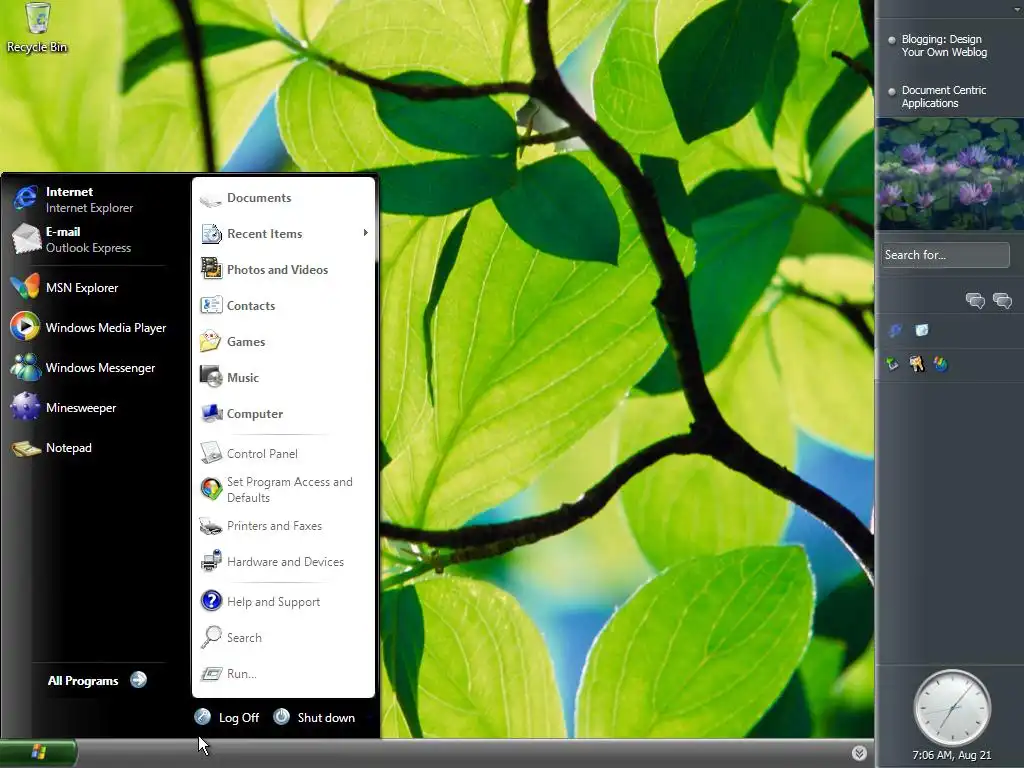Open the sidebar options dropdown arrow
The height and width of the screenshot is (768, 1024).
point(1016,10)
